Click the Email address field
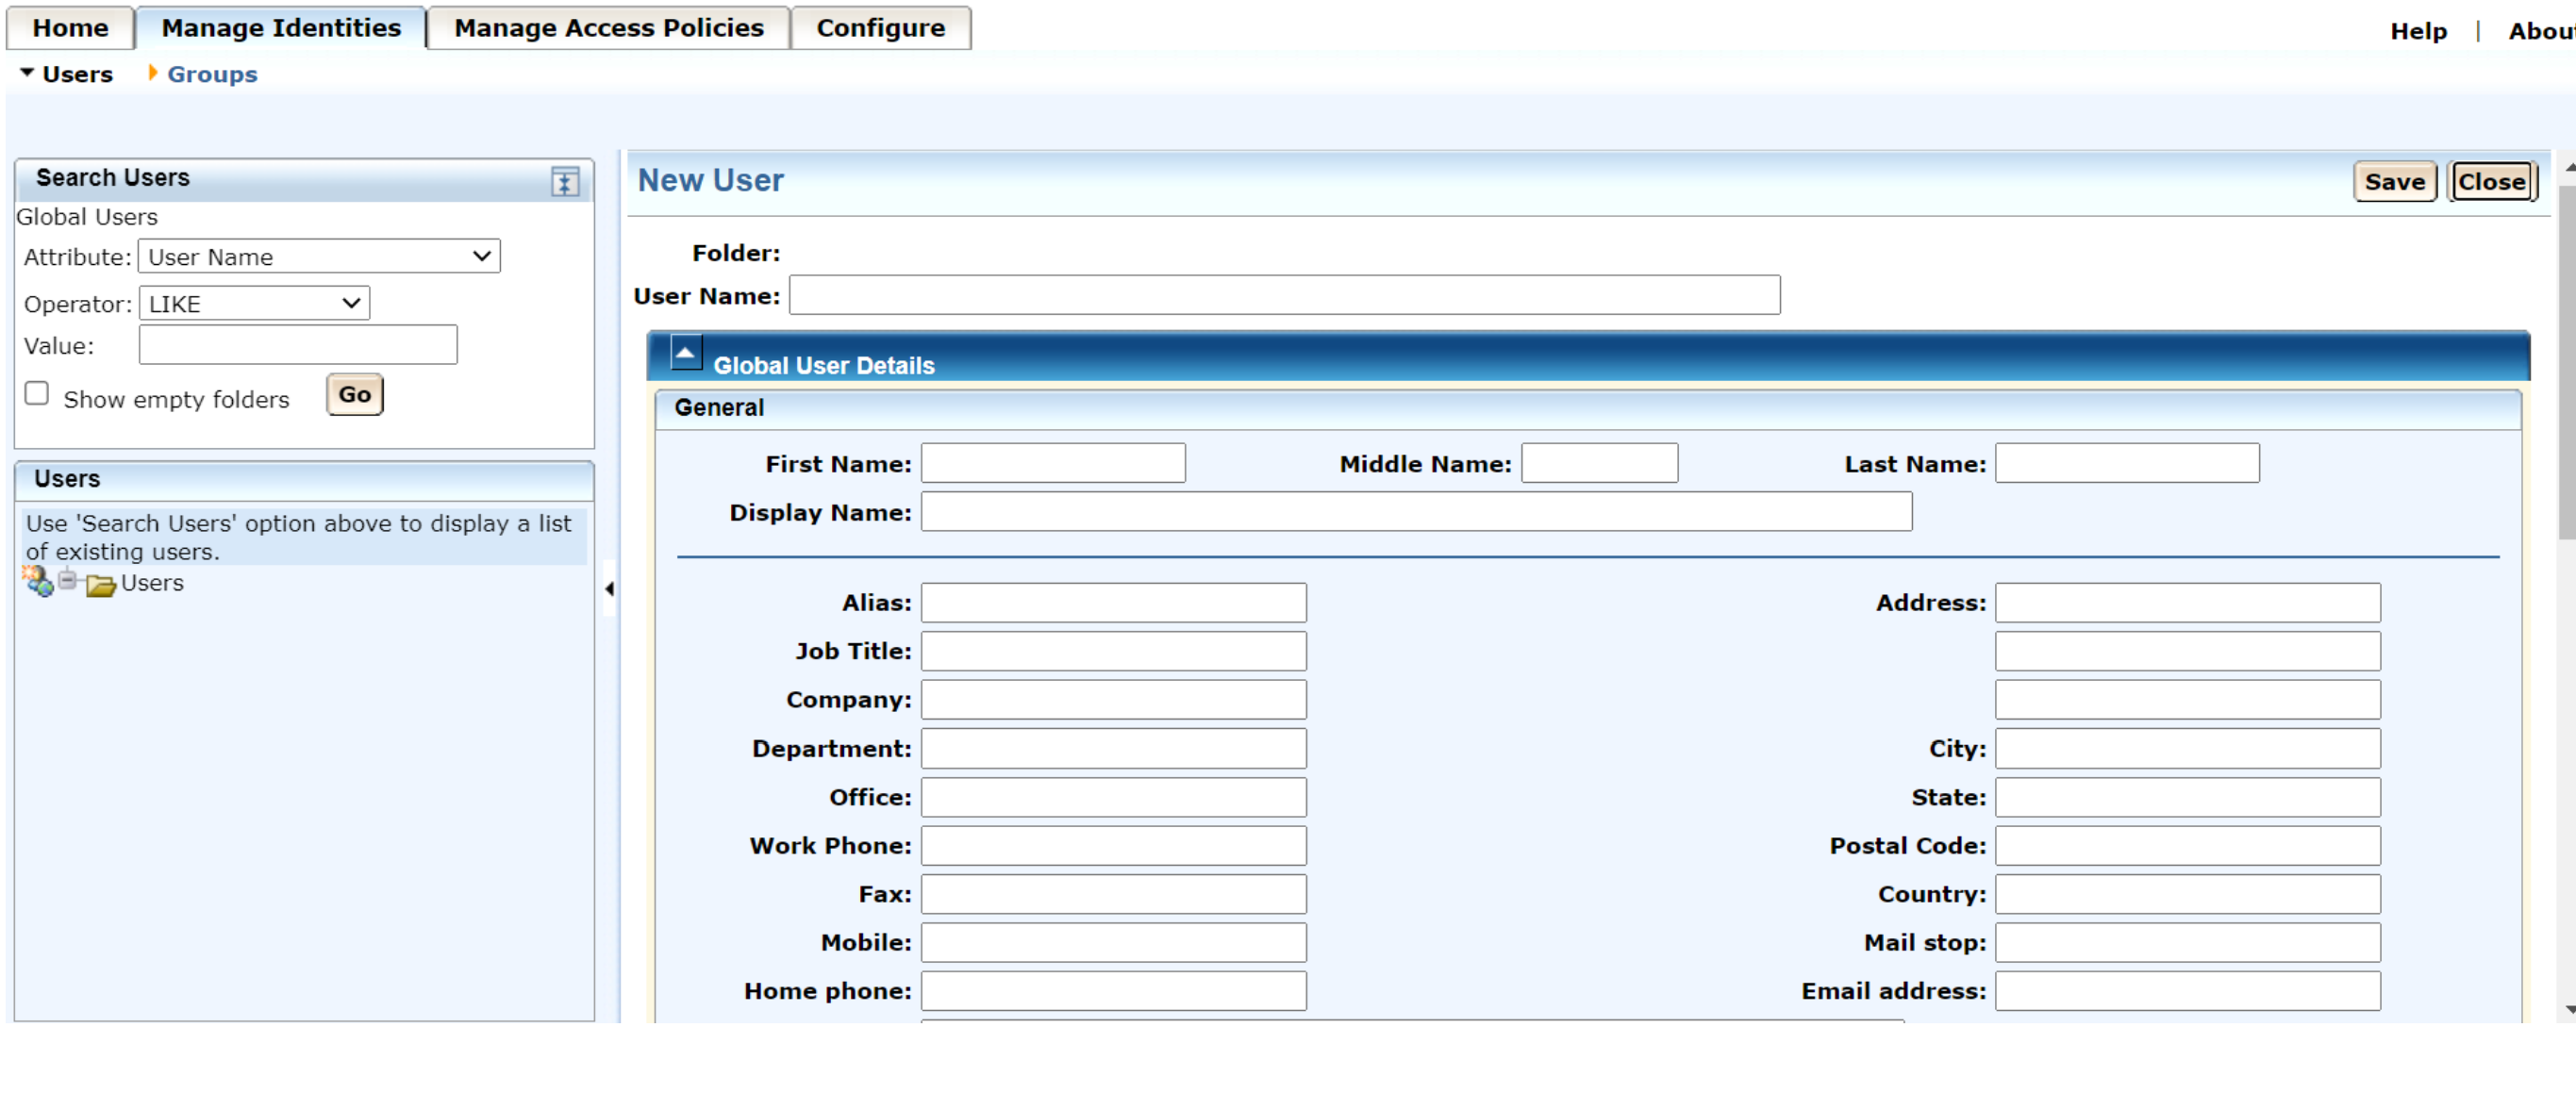Screen dimensions: 2576x1110 2187,991
